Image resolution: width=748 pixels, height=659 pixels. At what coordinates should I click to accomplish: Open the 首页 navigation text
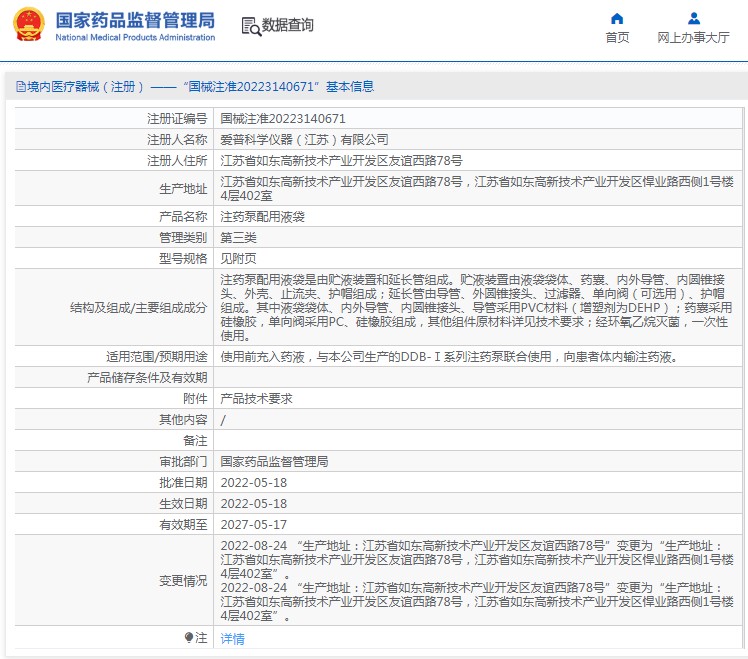click(x=617, y=38)
